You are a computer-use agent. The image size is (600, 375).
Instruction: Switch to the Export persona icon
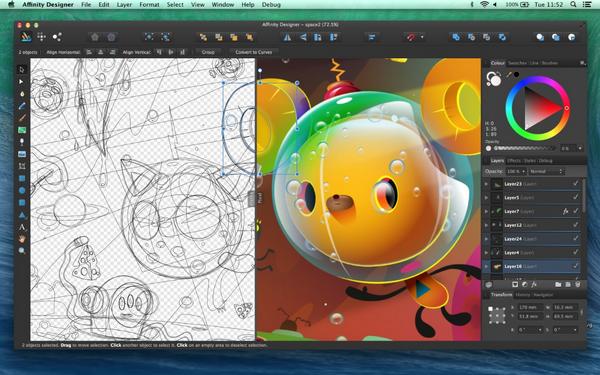pos(57,37)
